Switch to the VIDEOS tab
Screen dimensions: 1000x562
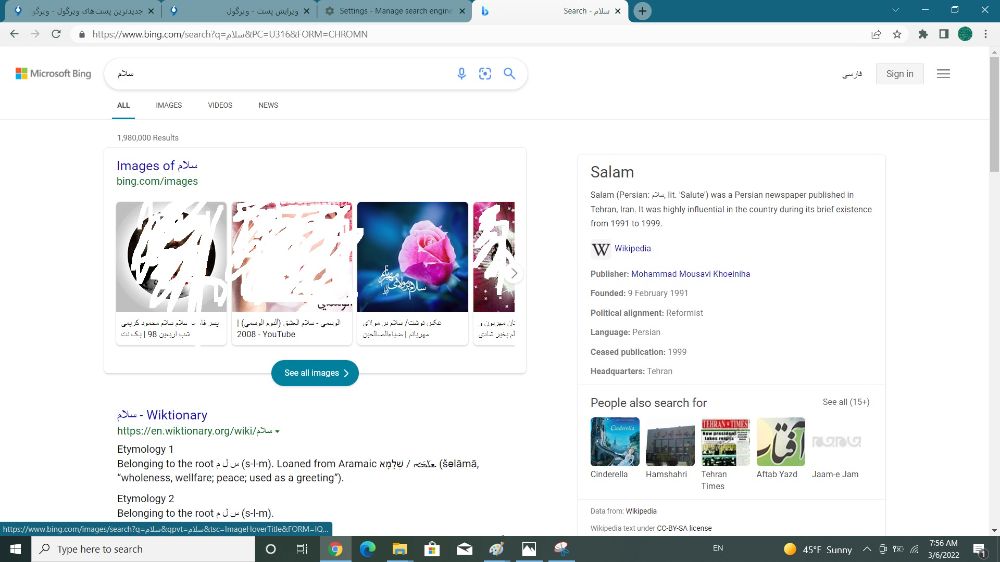(220, 105)
